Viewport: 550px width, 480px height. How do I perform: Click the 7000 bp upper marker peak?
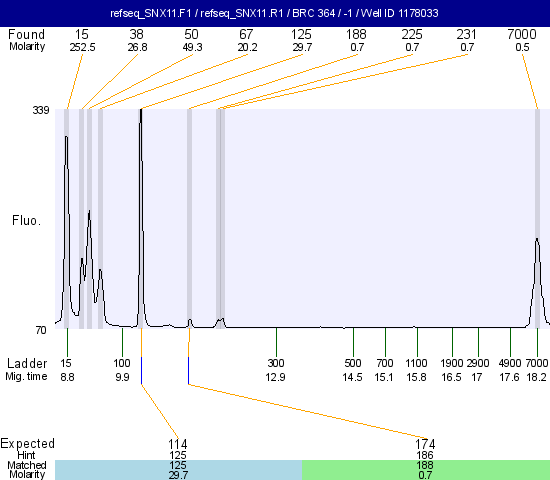pos(537,282)
